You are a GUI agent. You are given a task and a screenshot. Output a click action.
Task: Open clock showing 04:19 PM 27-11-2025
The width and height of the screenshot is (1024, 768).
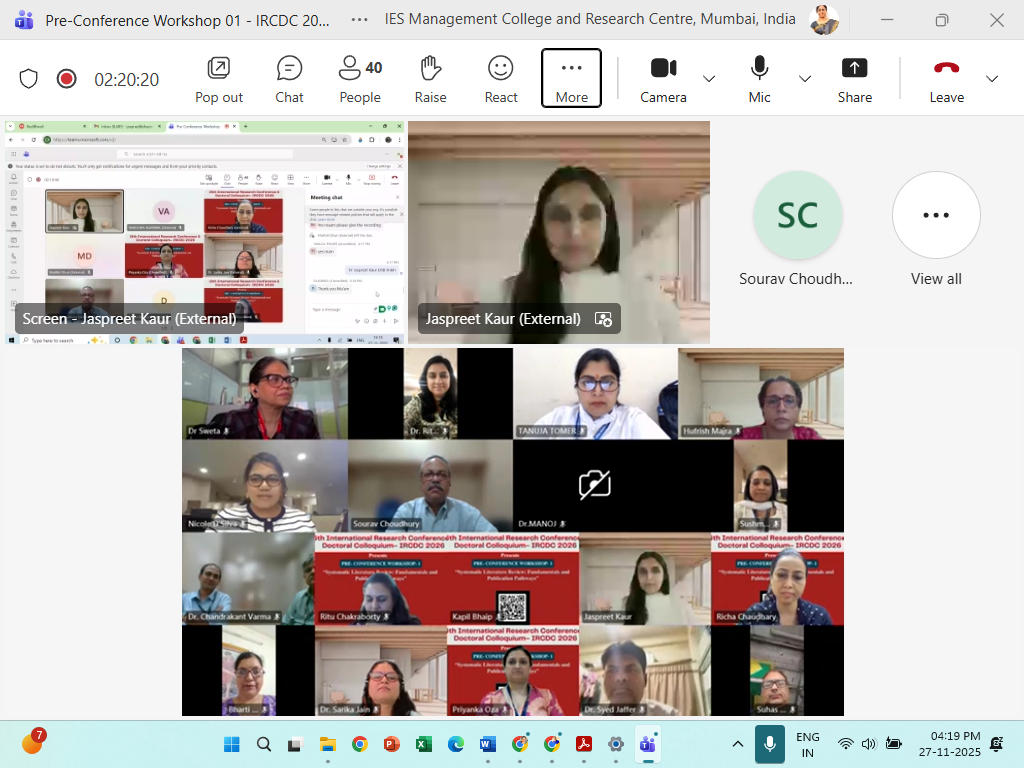pos(950,744)
